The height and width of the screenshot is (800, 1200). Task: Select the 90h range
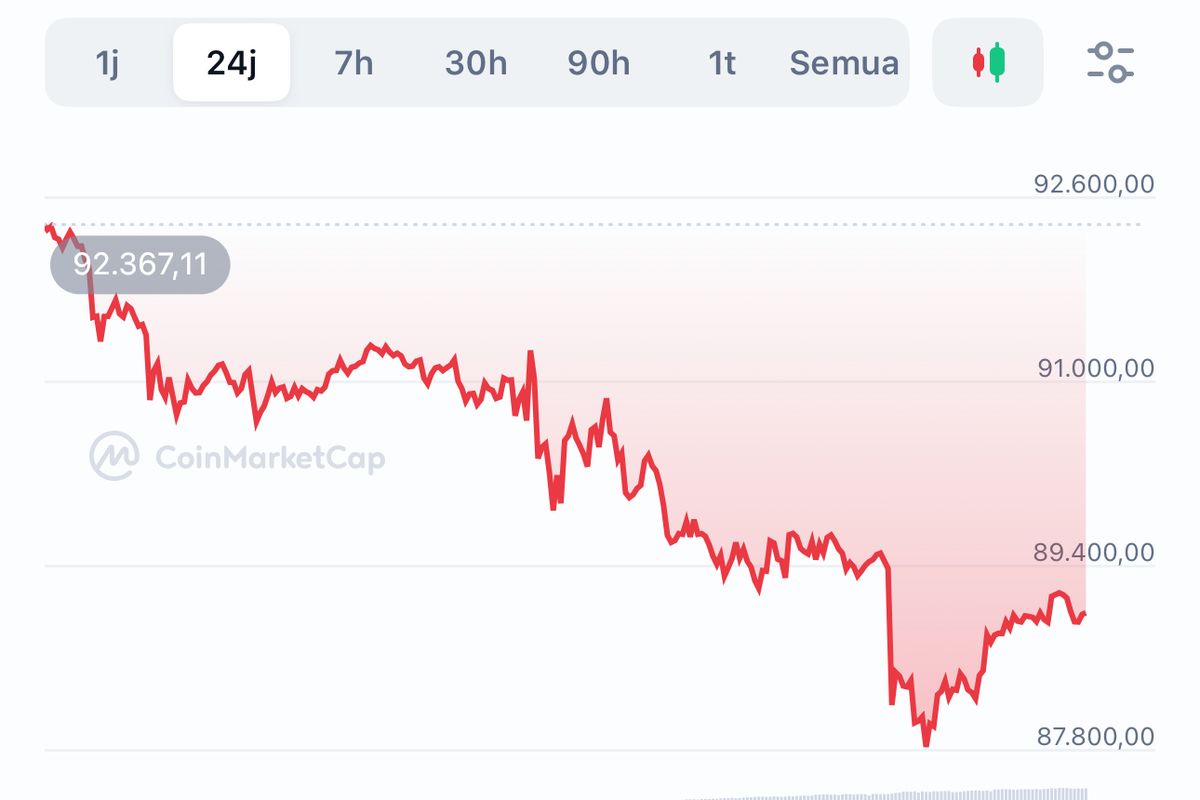pos(599,62)
